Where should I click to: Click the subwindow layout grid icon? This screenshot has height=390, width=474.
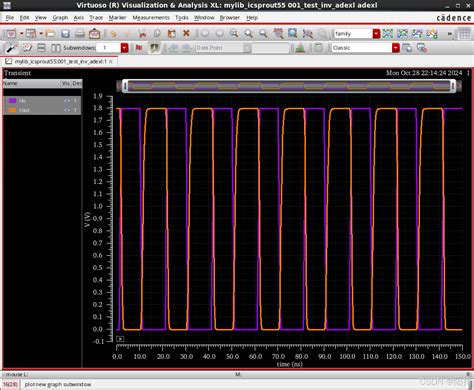[x=31, y=33]
